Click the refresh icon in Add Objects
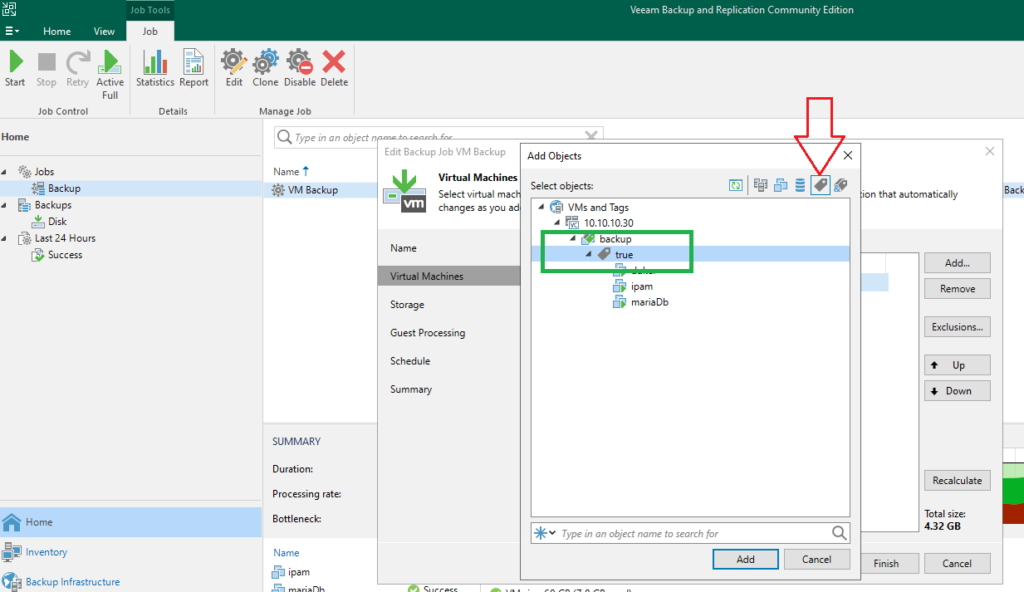 coord(735,186)
